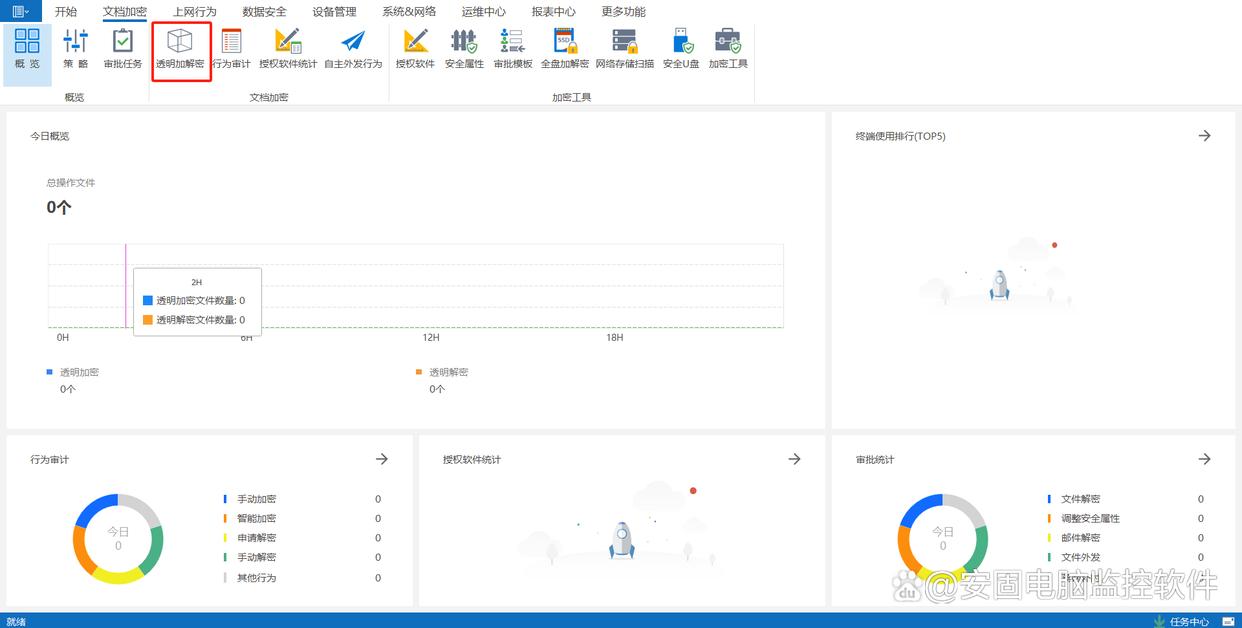This screenshot has width=1242, height=628.
Task: Toggle the 透明加密 legend item under chart
Action: coord(78,372)
